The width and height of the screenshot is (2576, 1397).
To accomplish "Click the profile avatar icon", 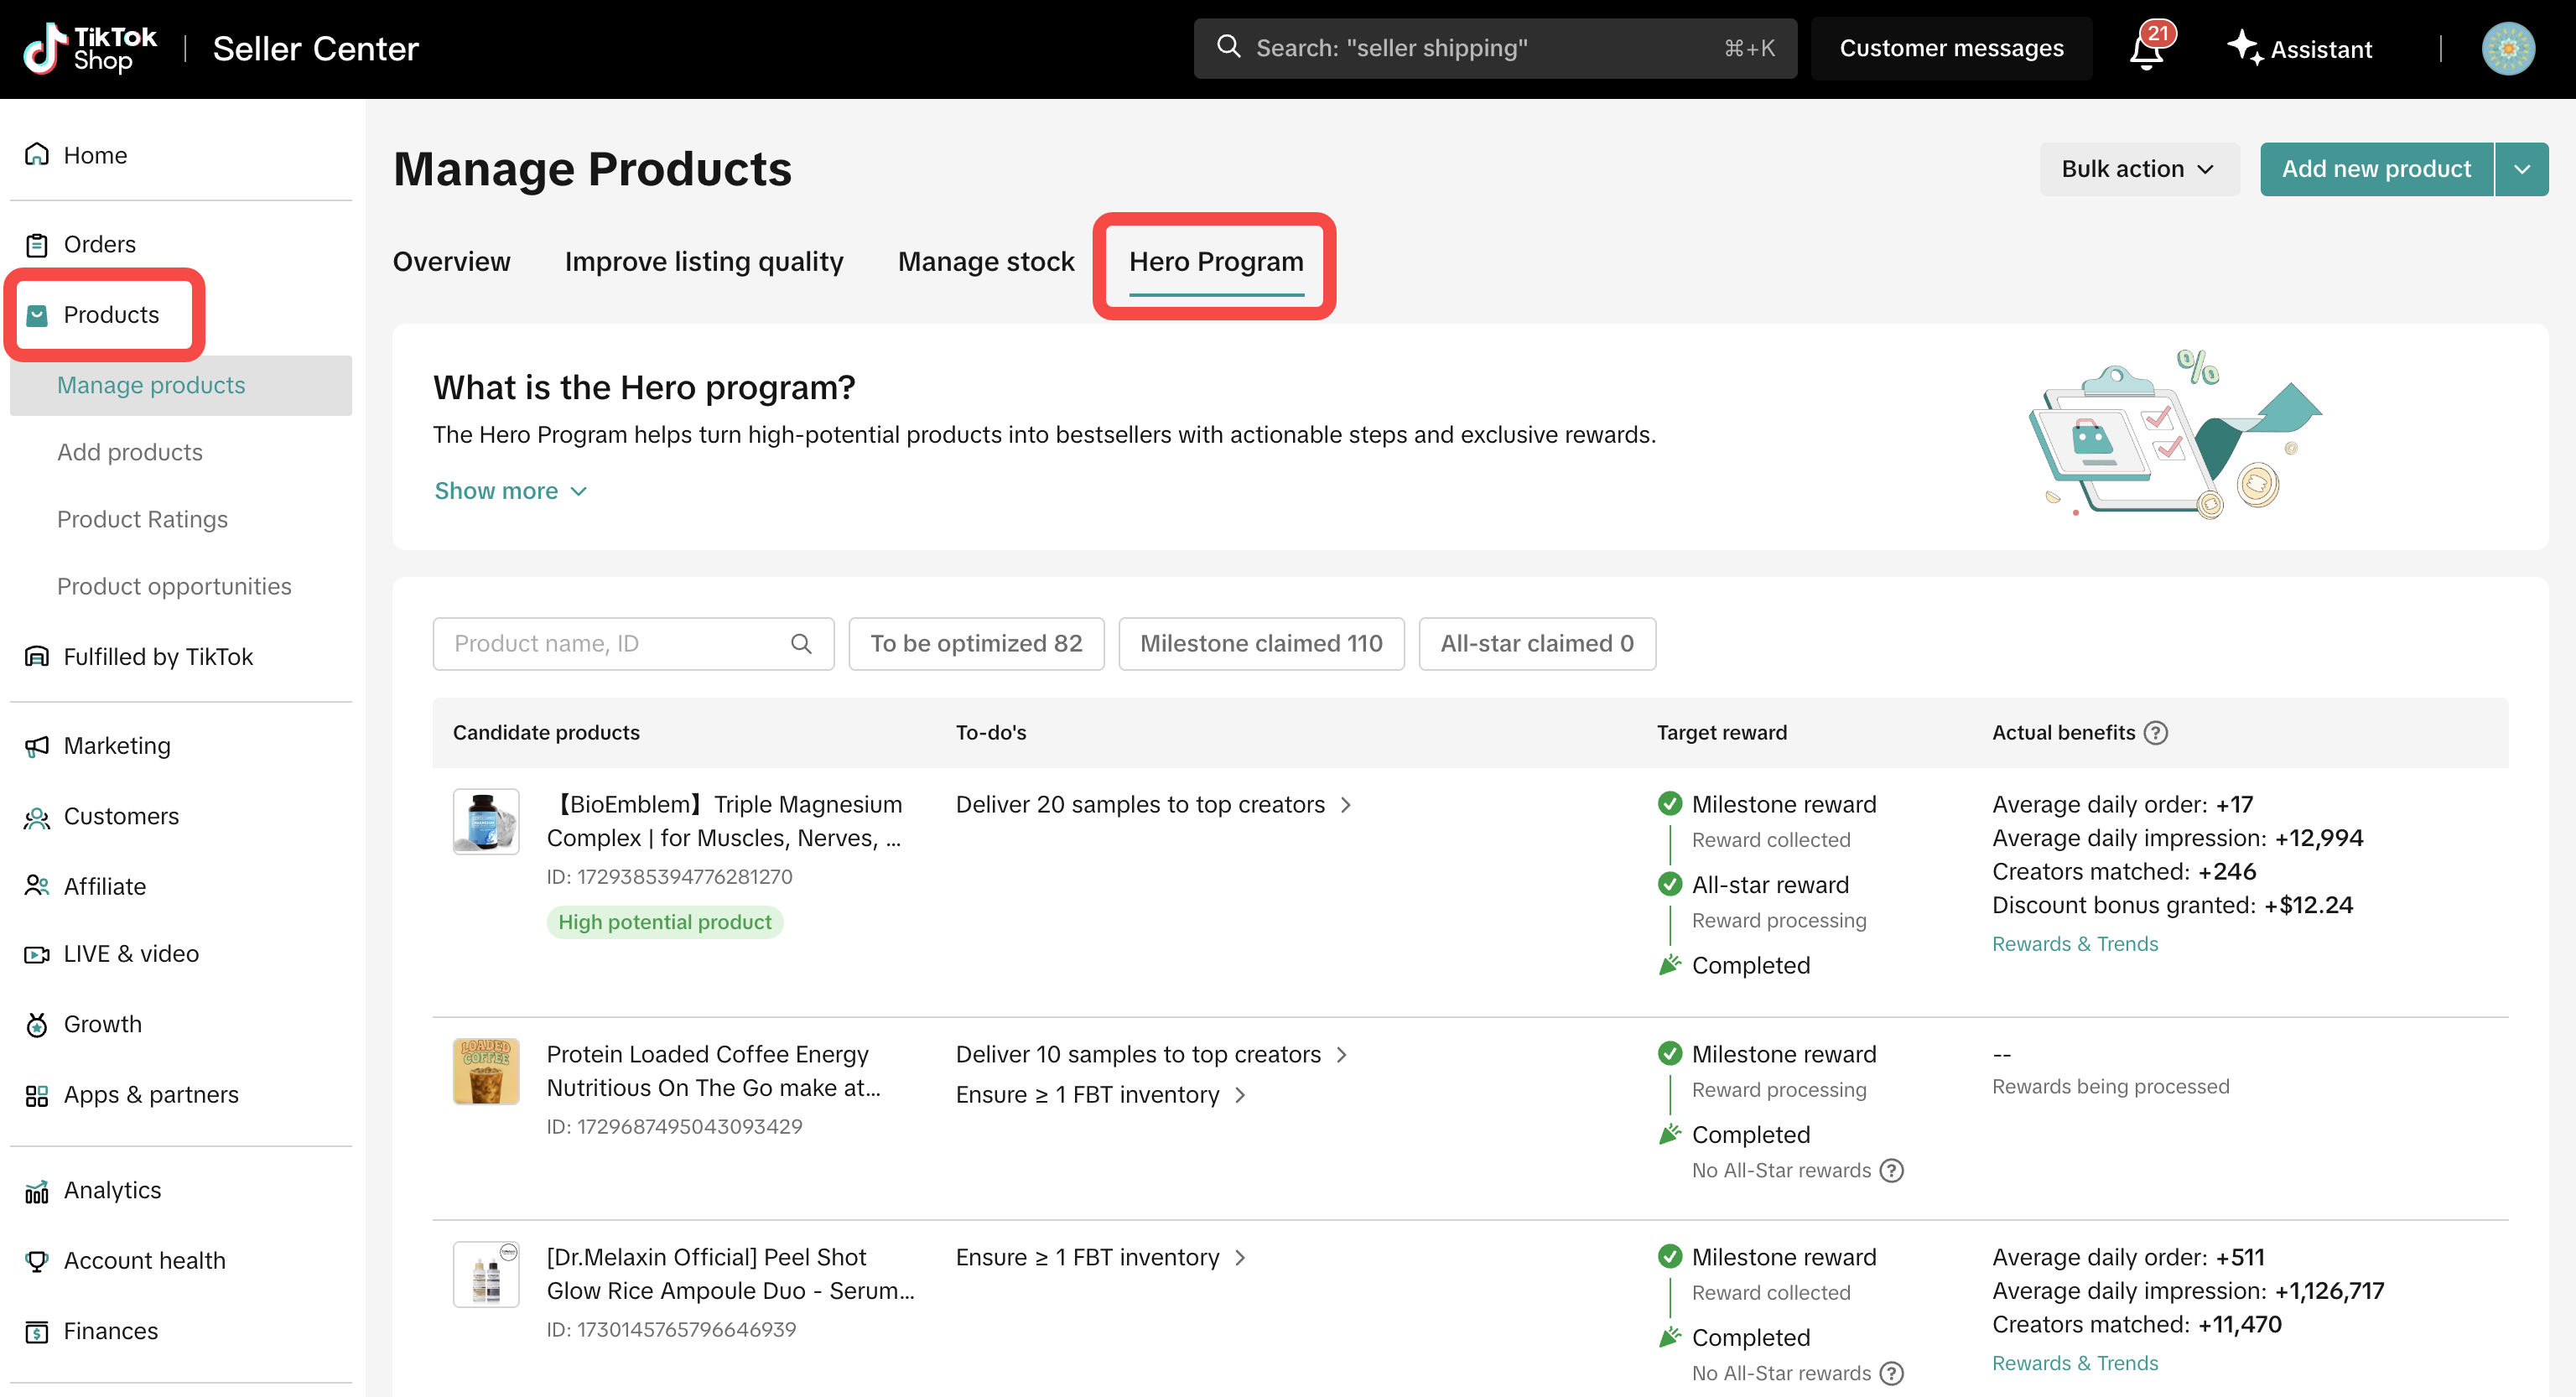I will tap(2507, 48).
